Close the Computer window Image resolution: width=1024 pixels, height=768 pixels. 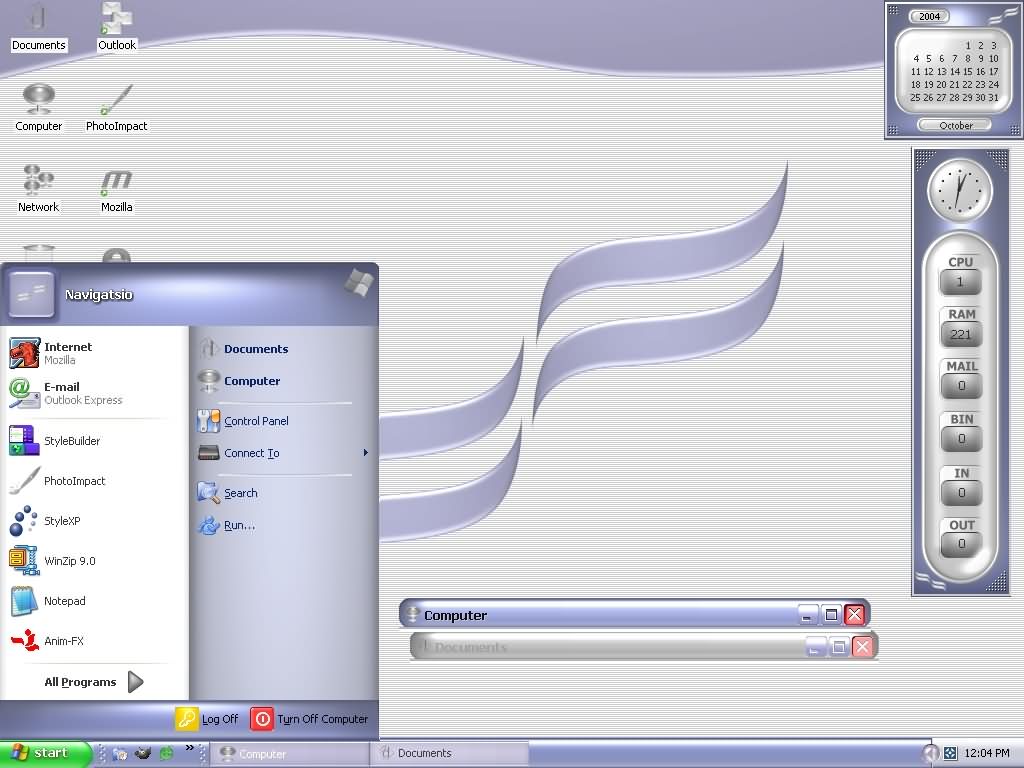(854, 615)
